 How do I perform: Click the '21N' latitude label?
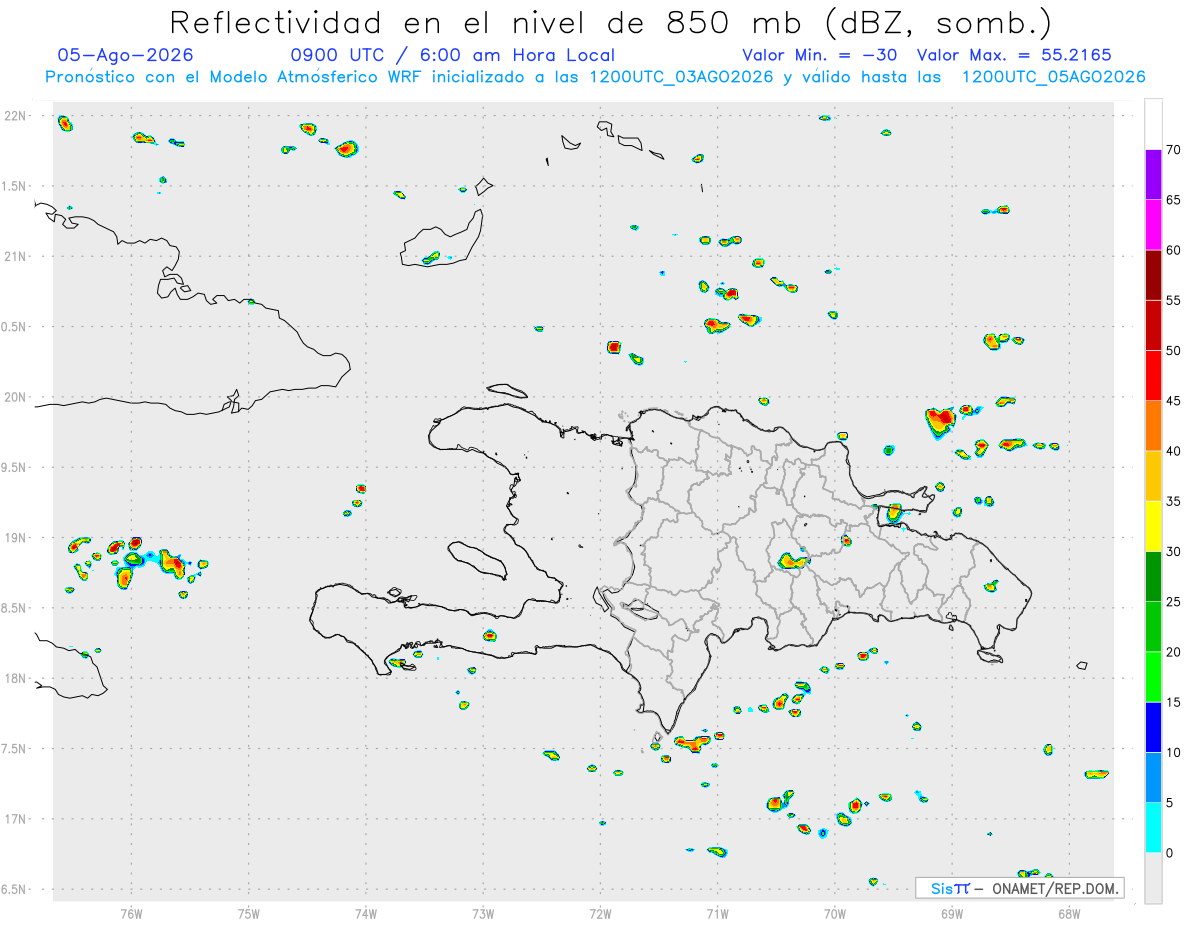coord(16,256)
